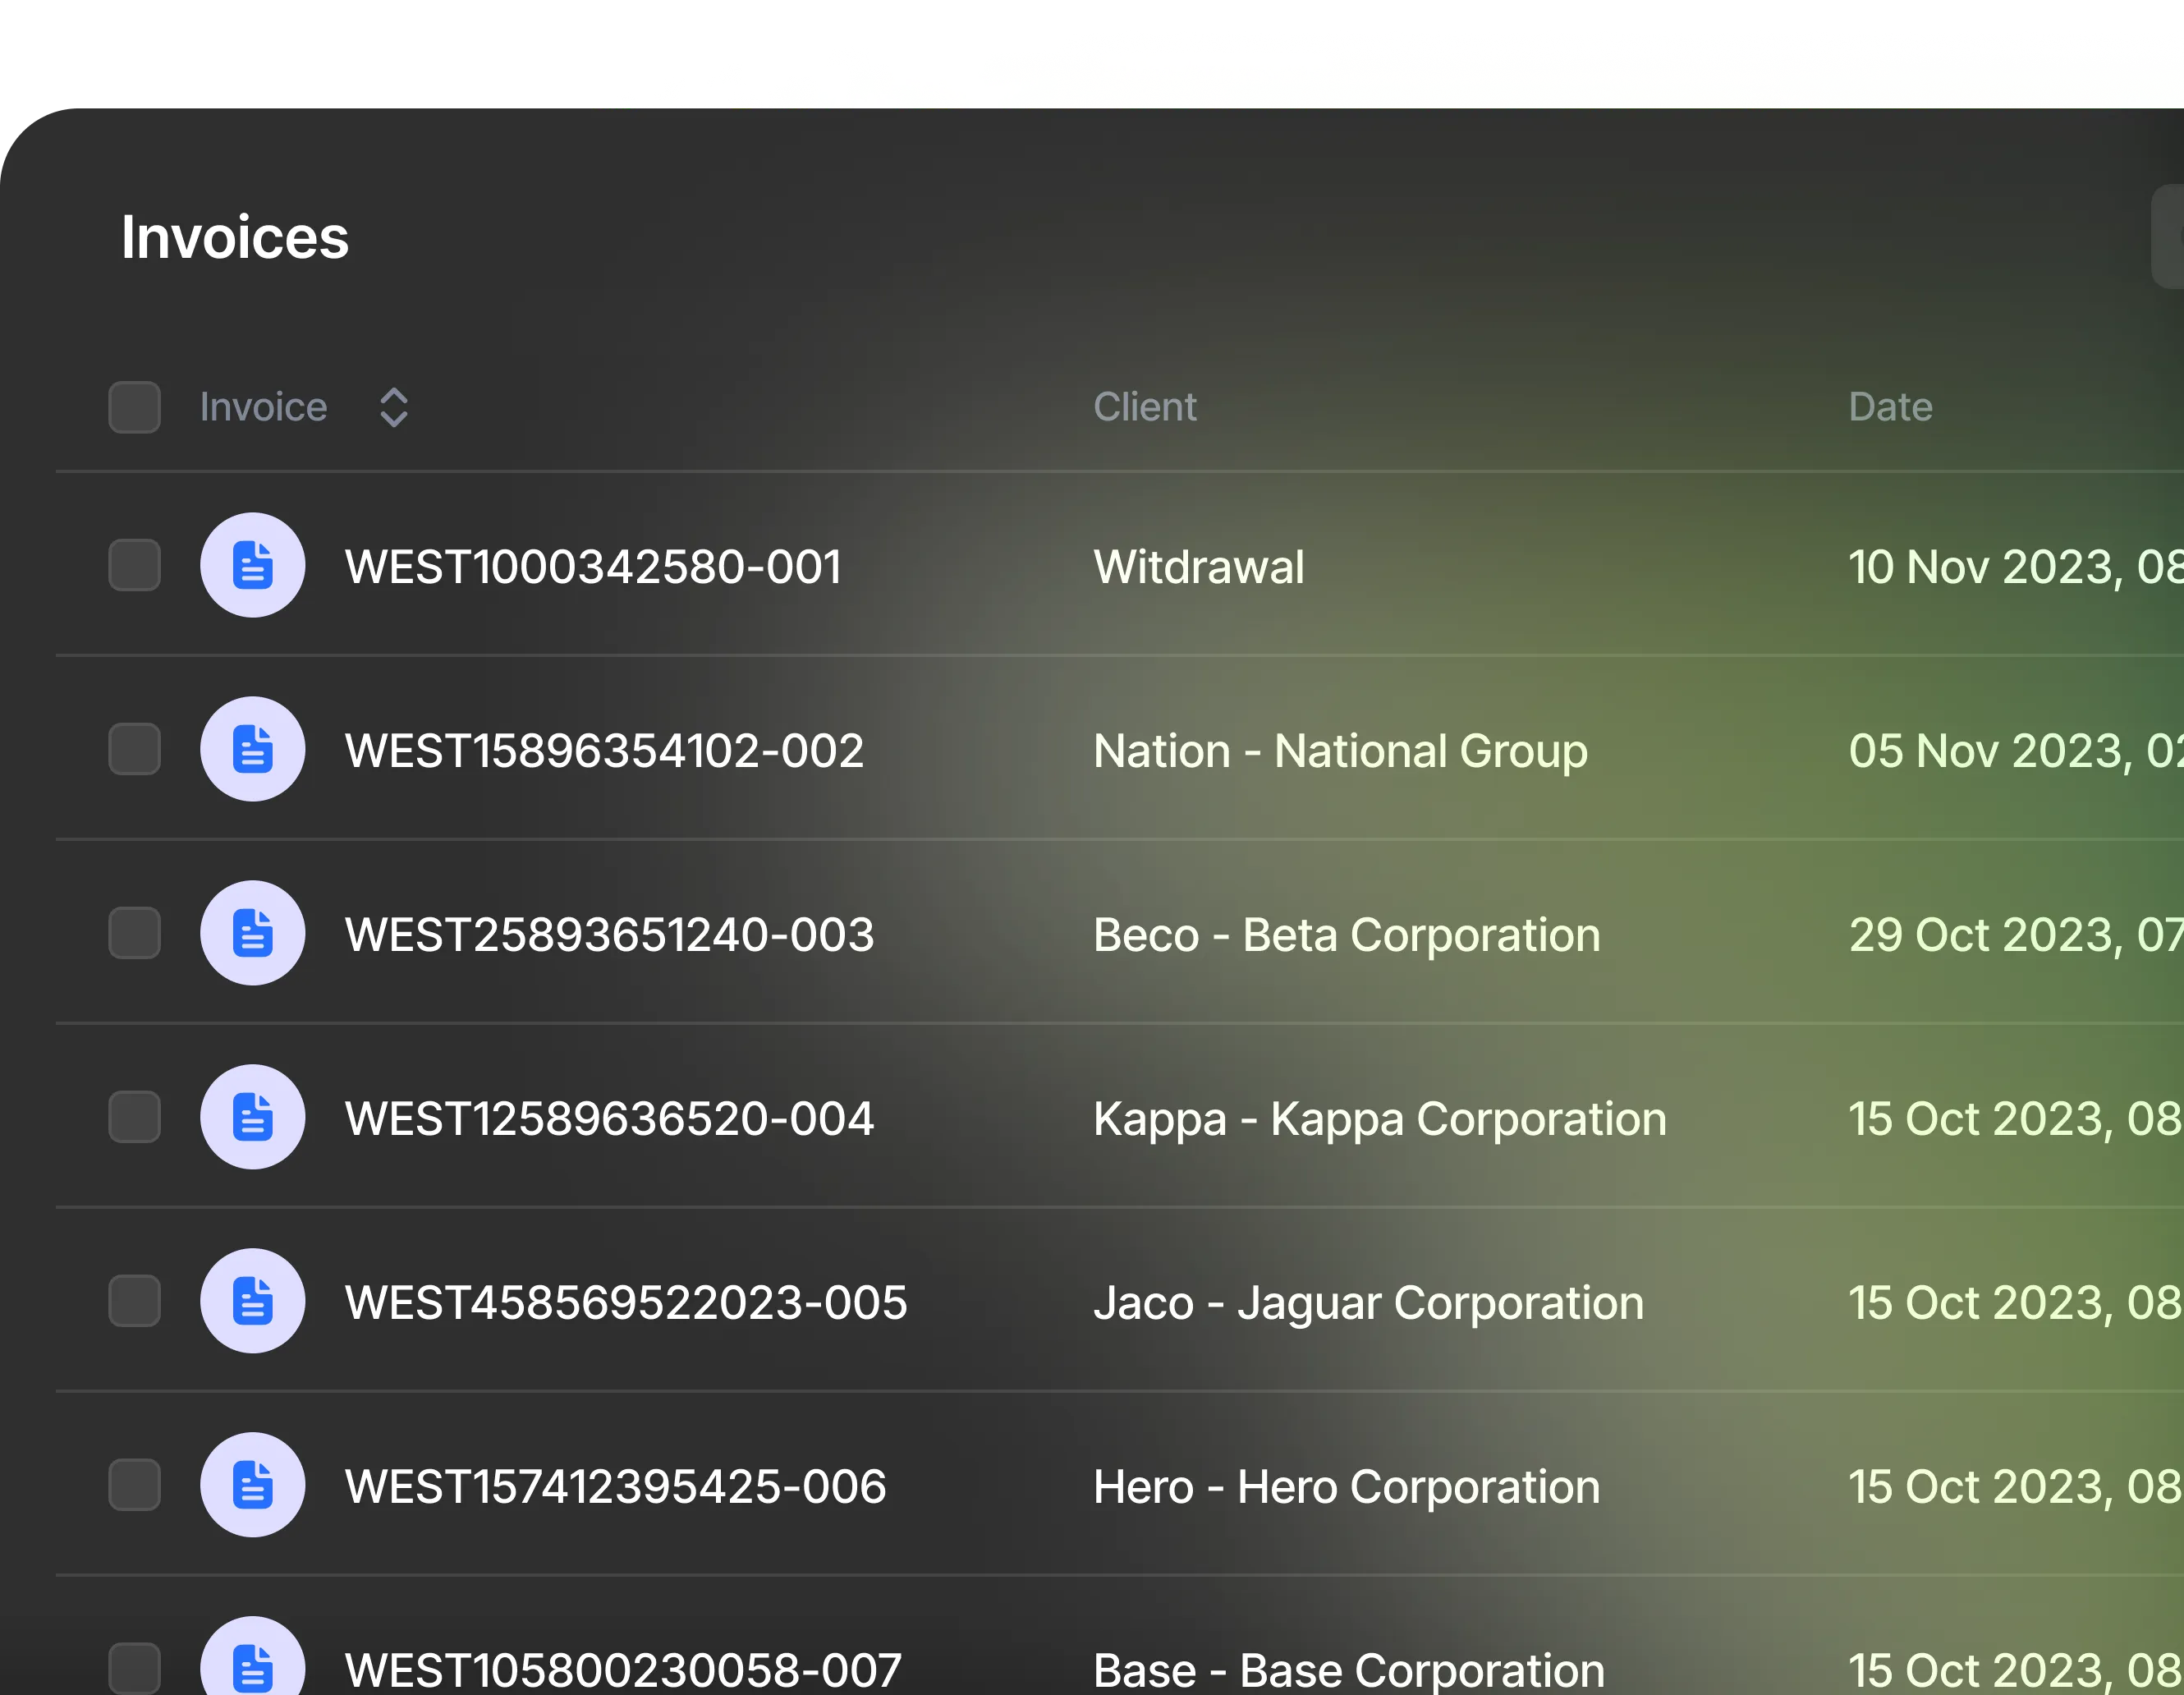Click document icon for invoice WEST157412395425-006
This screenshot has width=2184, height=1695.
(252, 1485)
